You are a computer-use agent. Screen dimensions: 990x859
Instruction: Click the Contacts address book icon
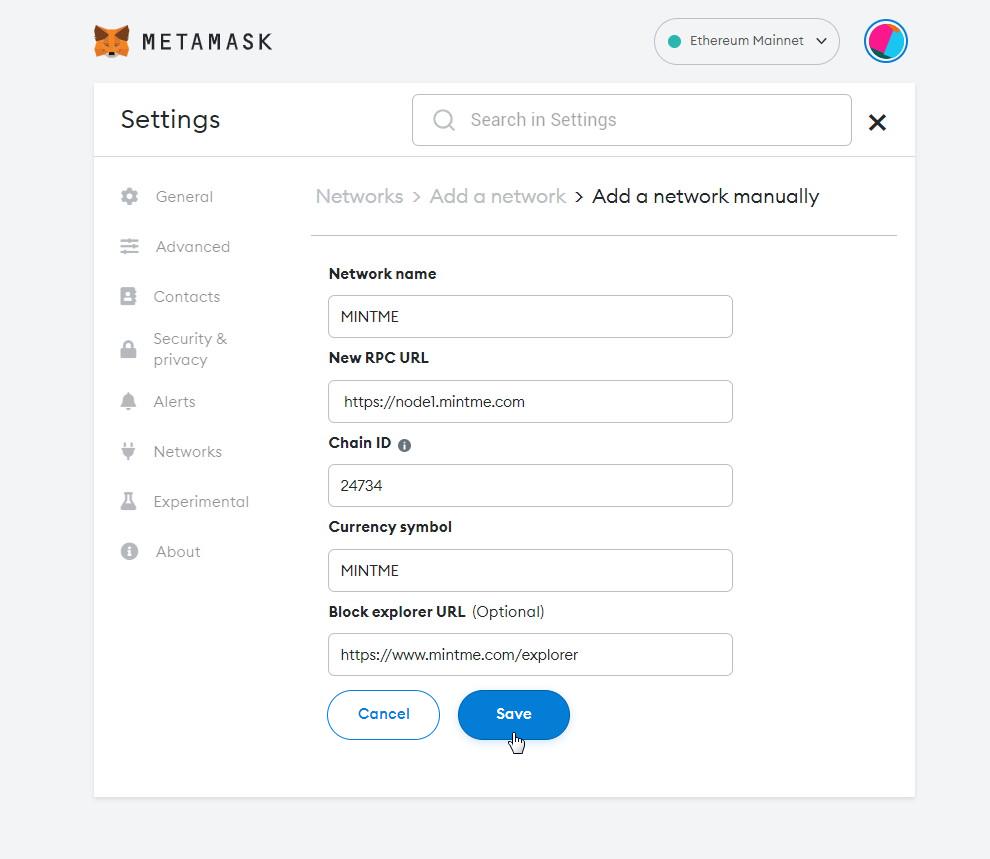(128, 297)
